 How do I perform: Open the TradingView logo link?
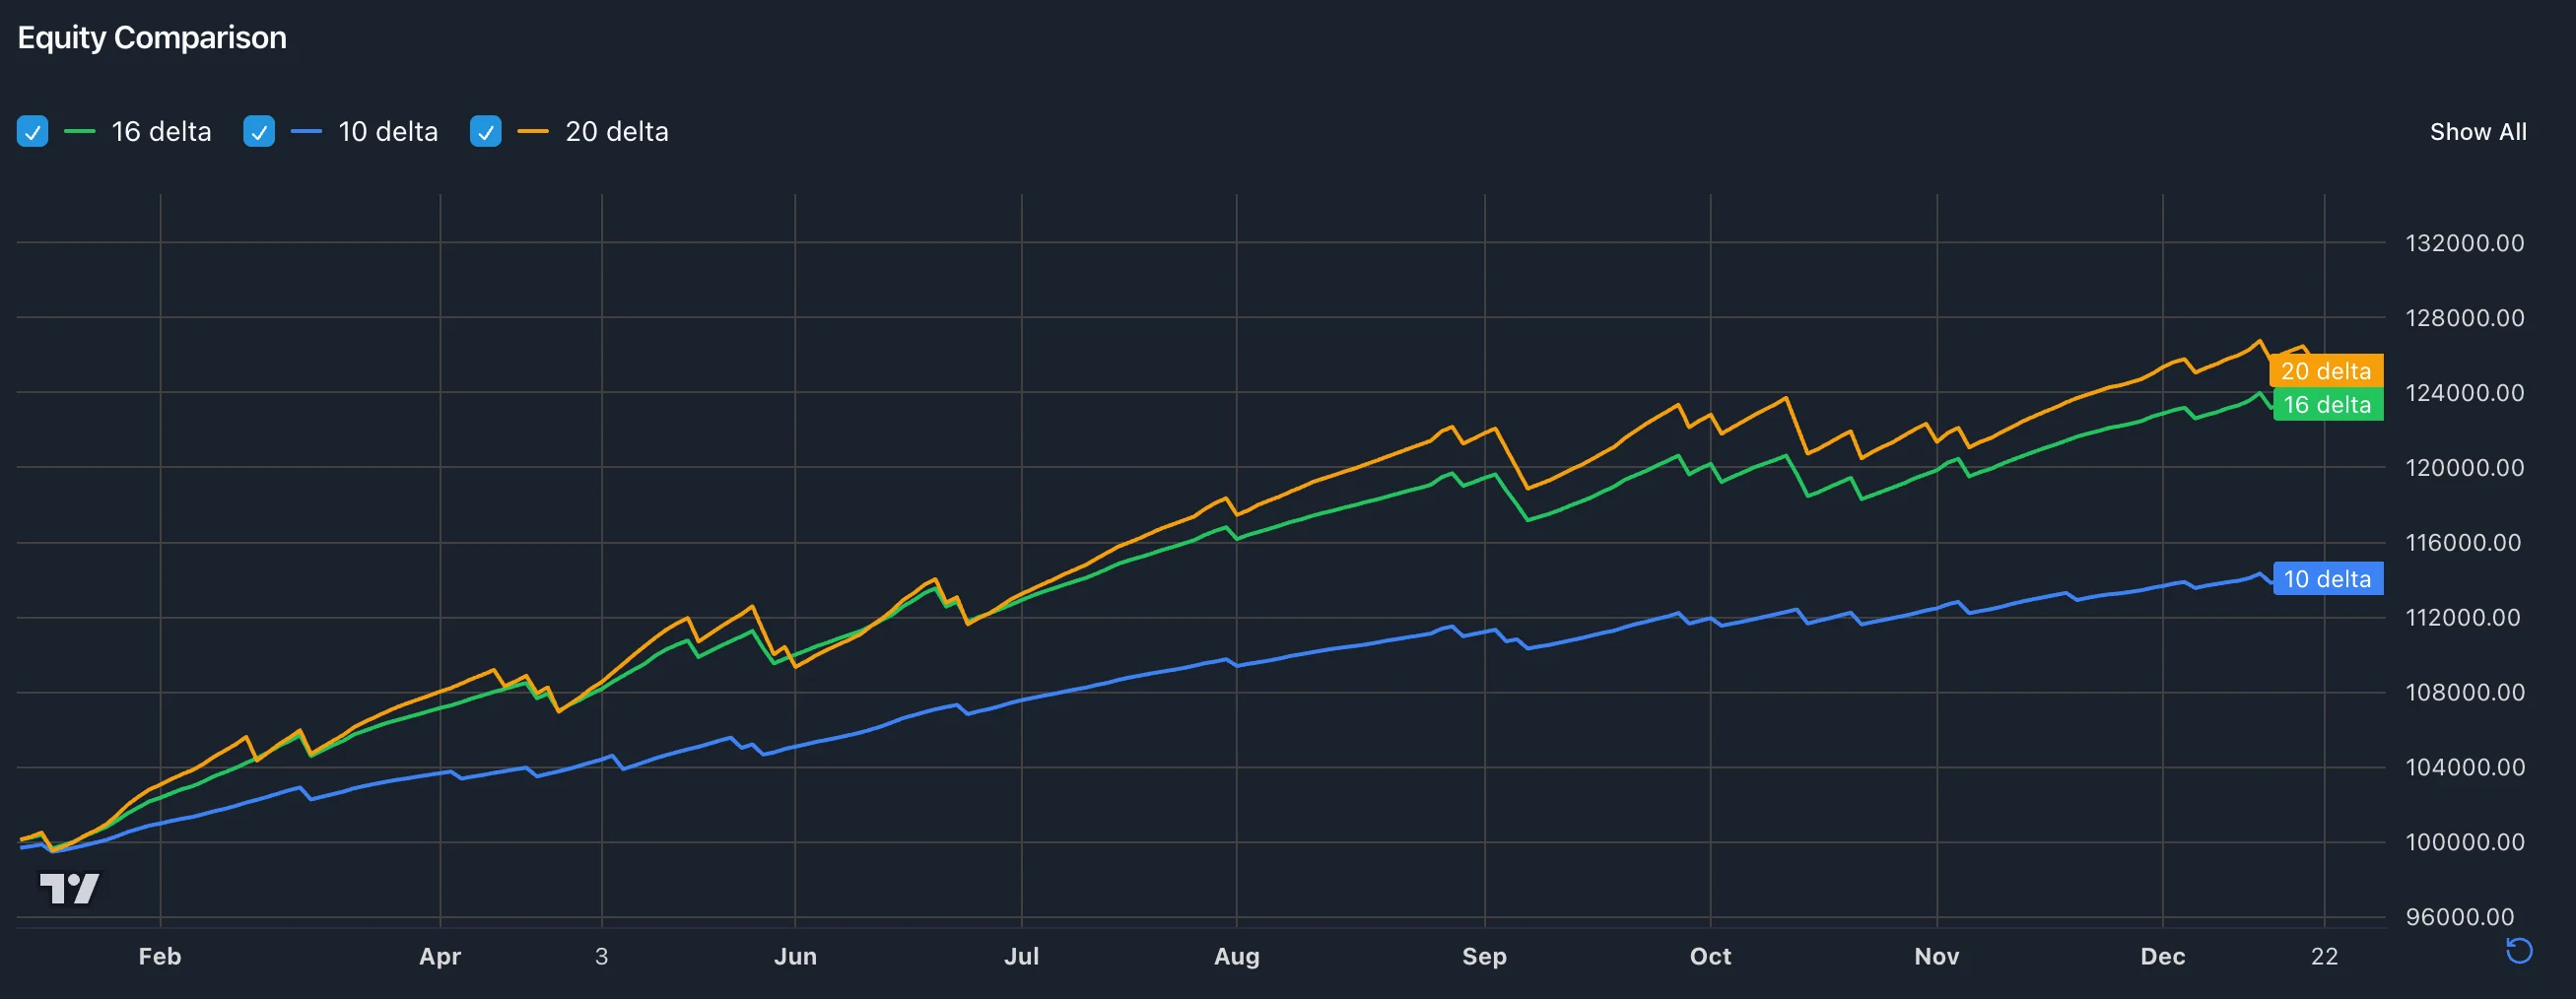(x=69, y=888)
